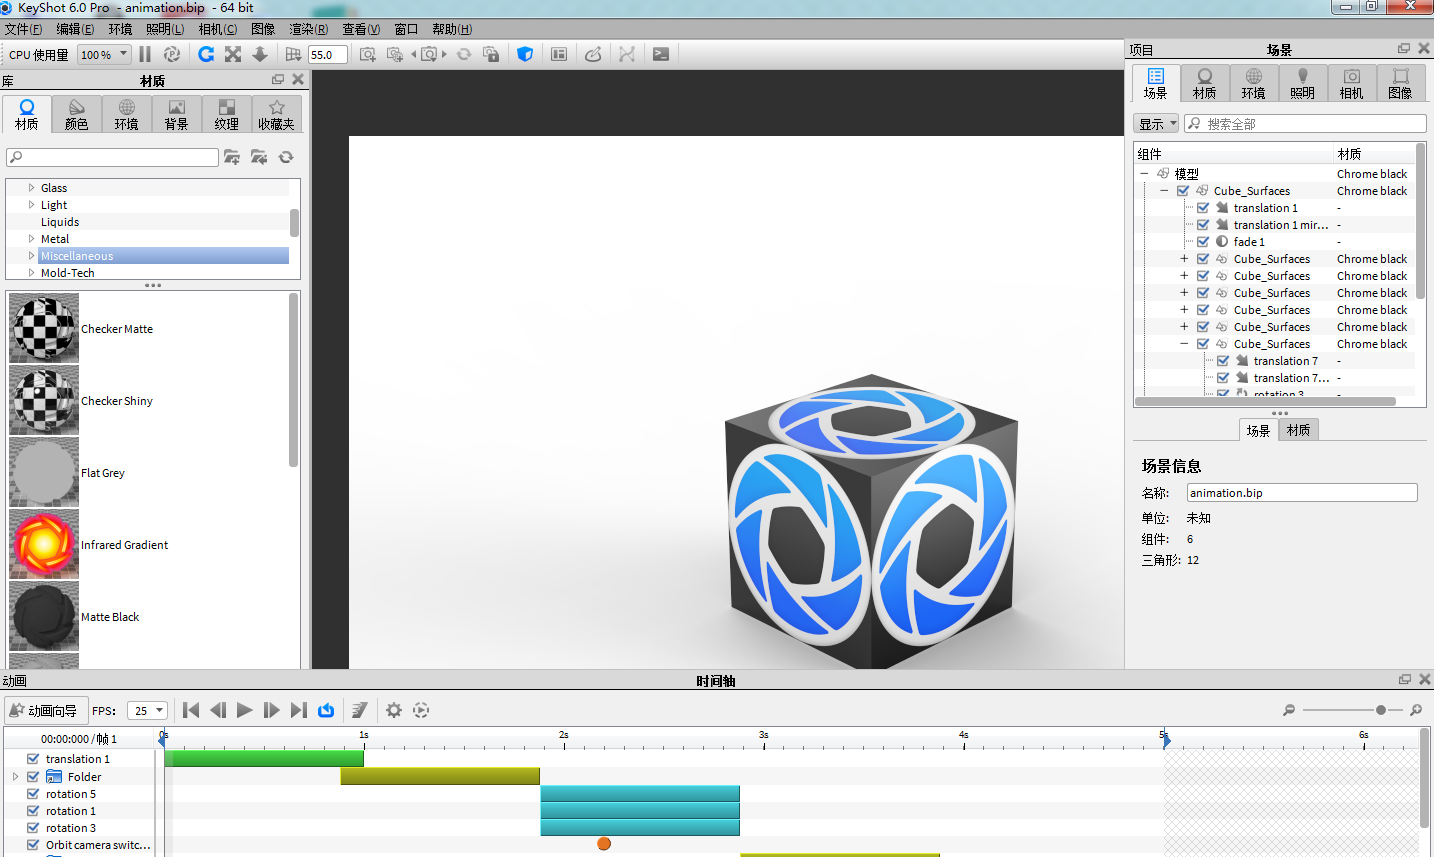Click the blue refresh render icon

206,54
